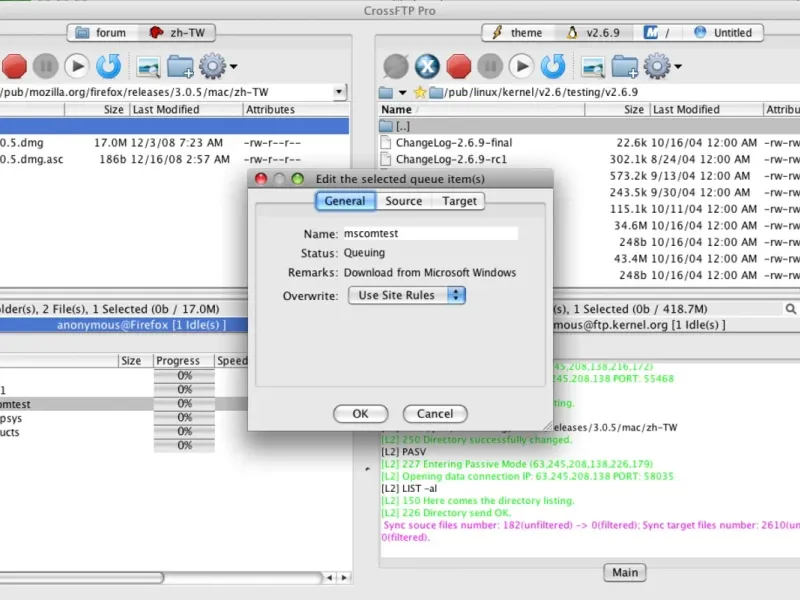Click the favorites star icon beside right path
The height and width of the screenshot is (600, 800).
421,92
